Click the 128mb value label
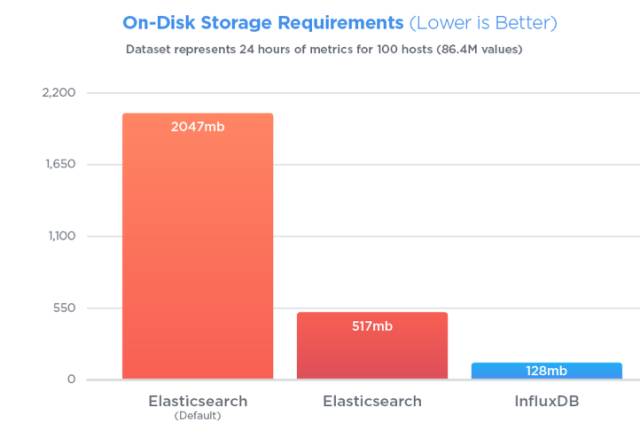The width and height of the screenshot is (640, 438). (x=547, y=371)
